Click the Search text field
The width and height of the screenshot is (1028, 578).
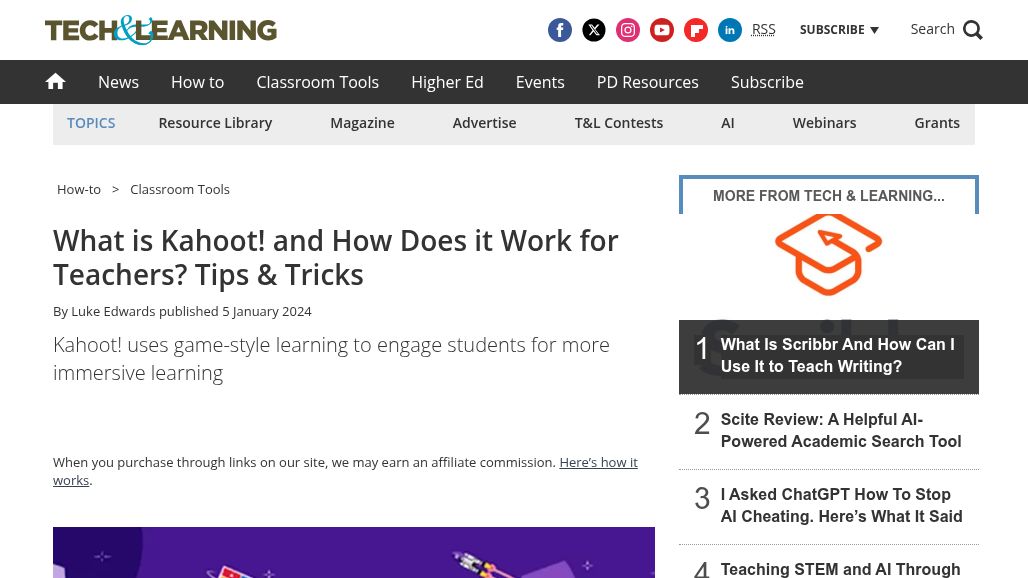point(932,29)
